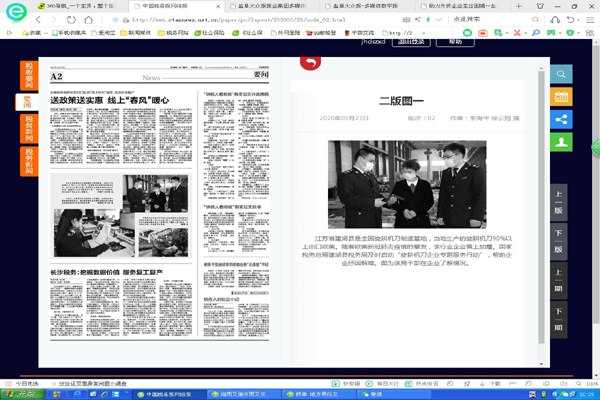Click the Windows Start button
The height and width of the screenshot is (400, 600).
[x=10, y=393]
